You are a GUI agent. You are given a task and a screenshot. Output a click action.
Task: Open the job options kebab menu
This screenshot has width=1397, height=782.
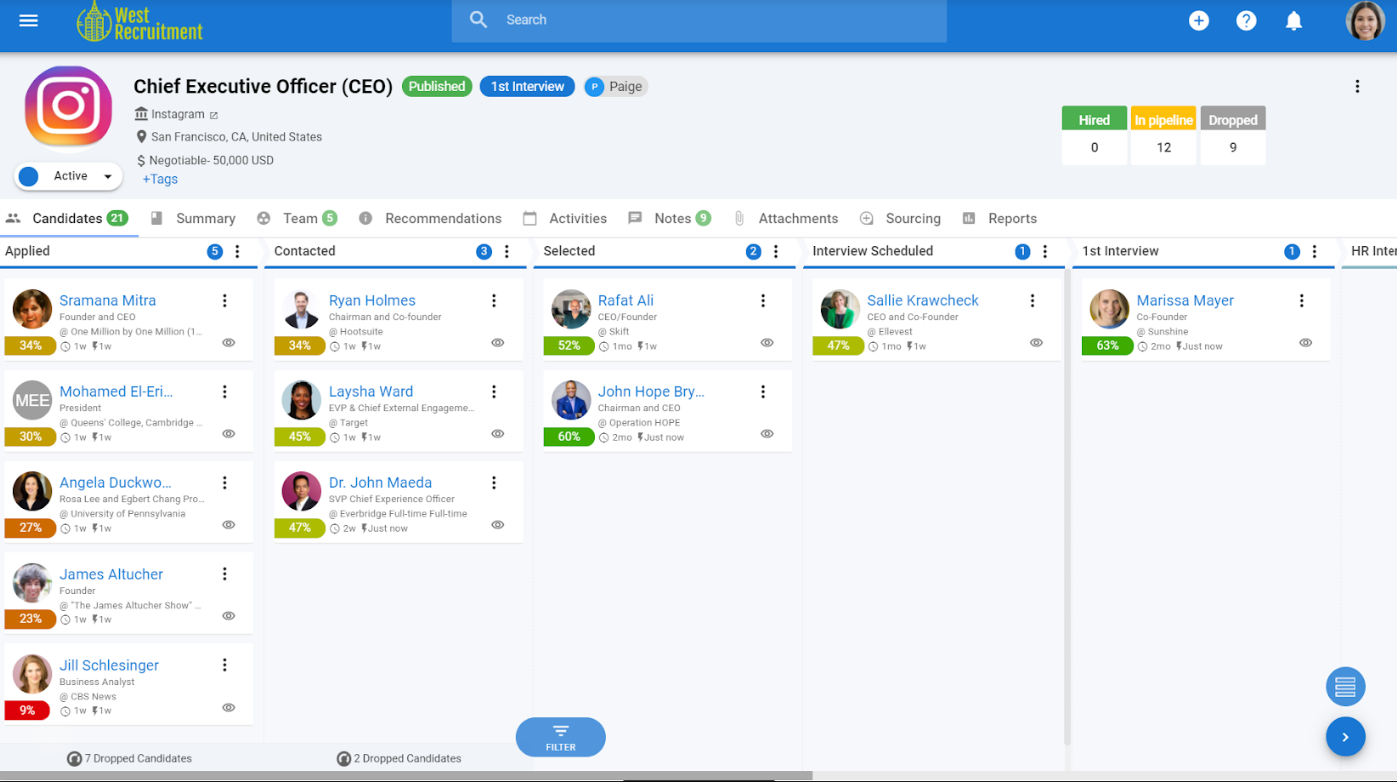(x=1357, y=87)
